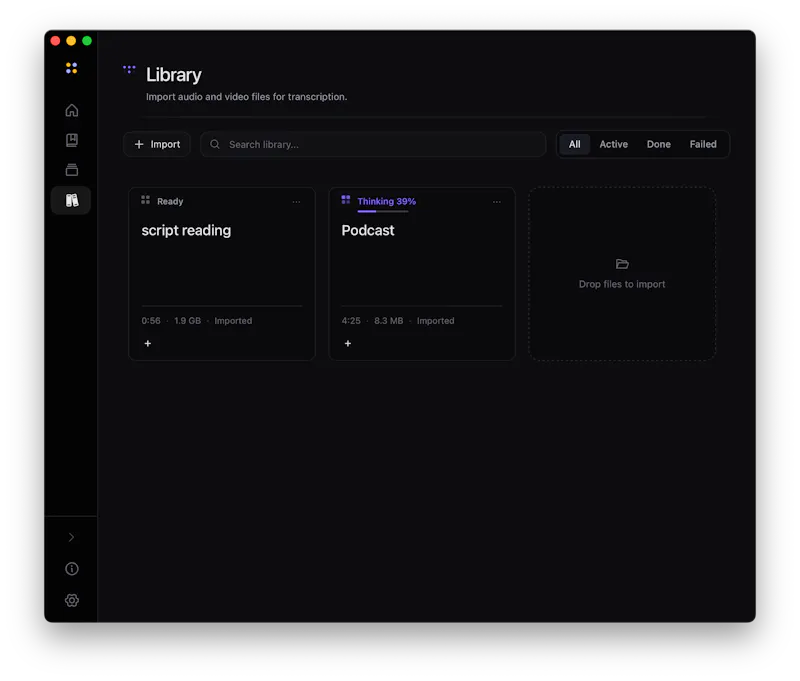Open the script reading card
800x681 pixels.
(222, 274)
